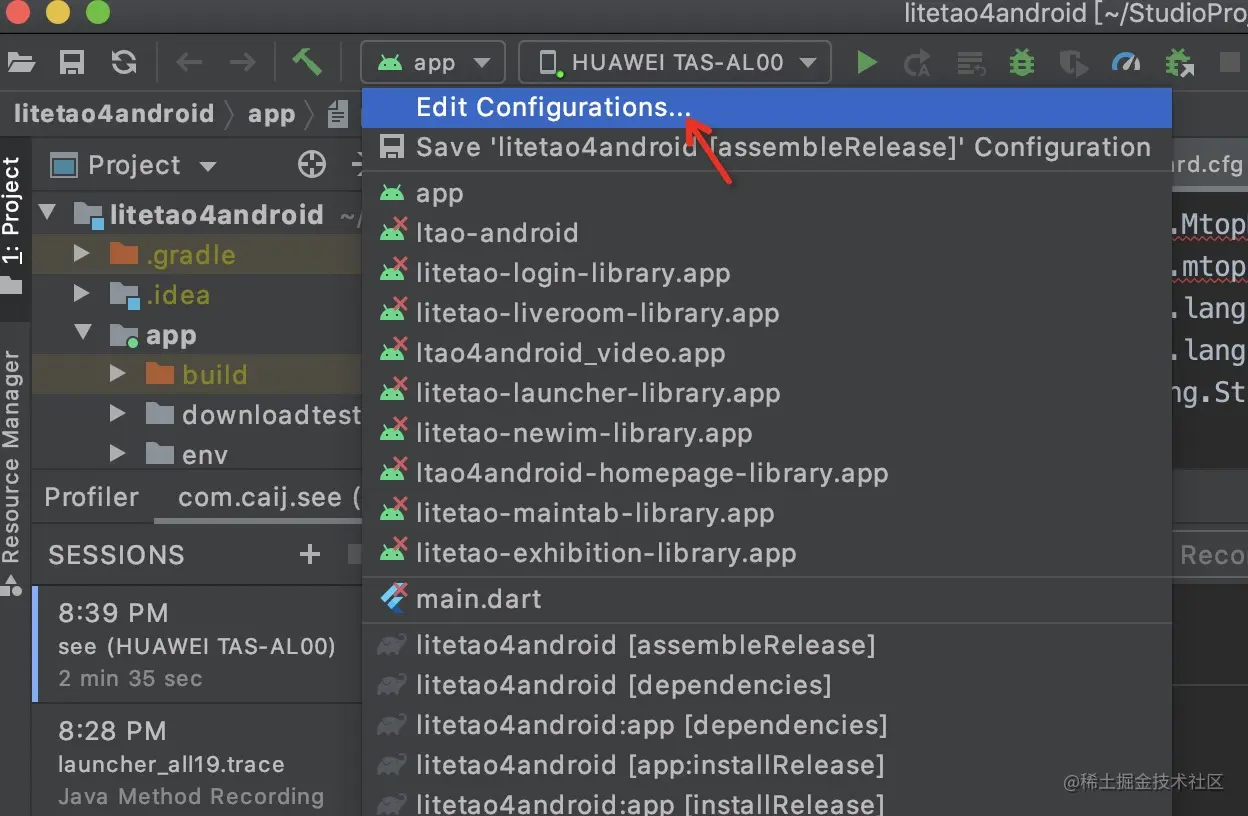Screen dimensions: 1248x816
Task: Click the plus icon in SESSIONS
Action: point(310,554)
